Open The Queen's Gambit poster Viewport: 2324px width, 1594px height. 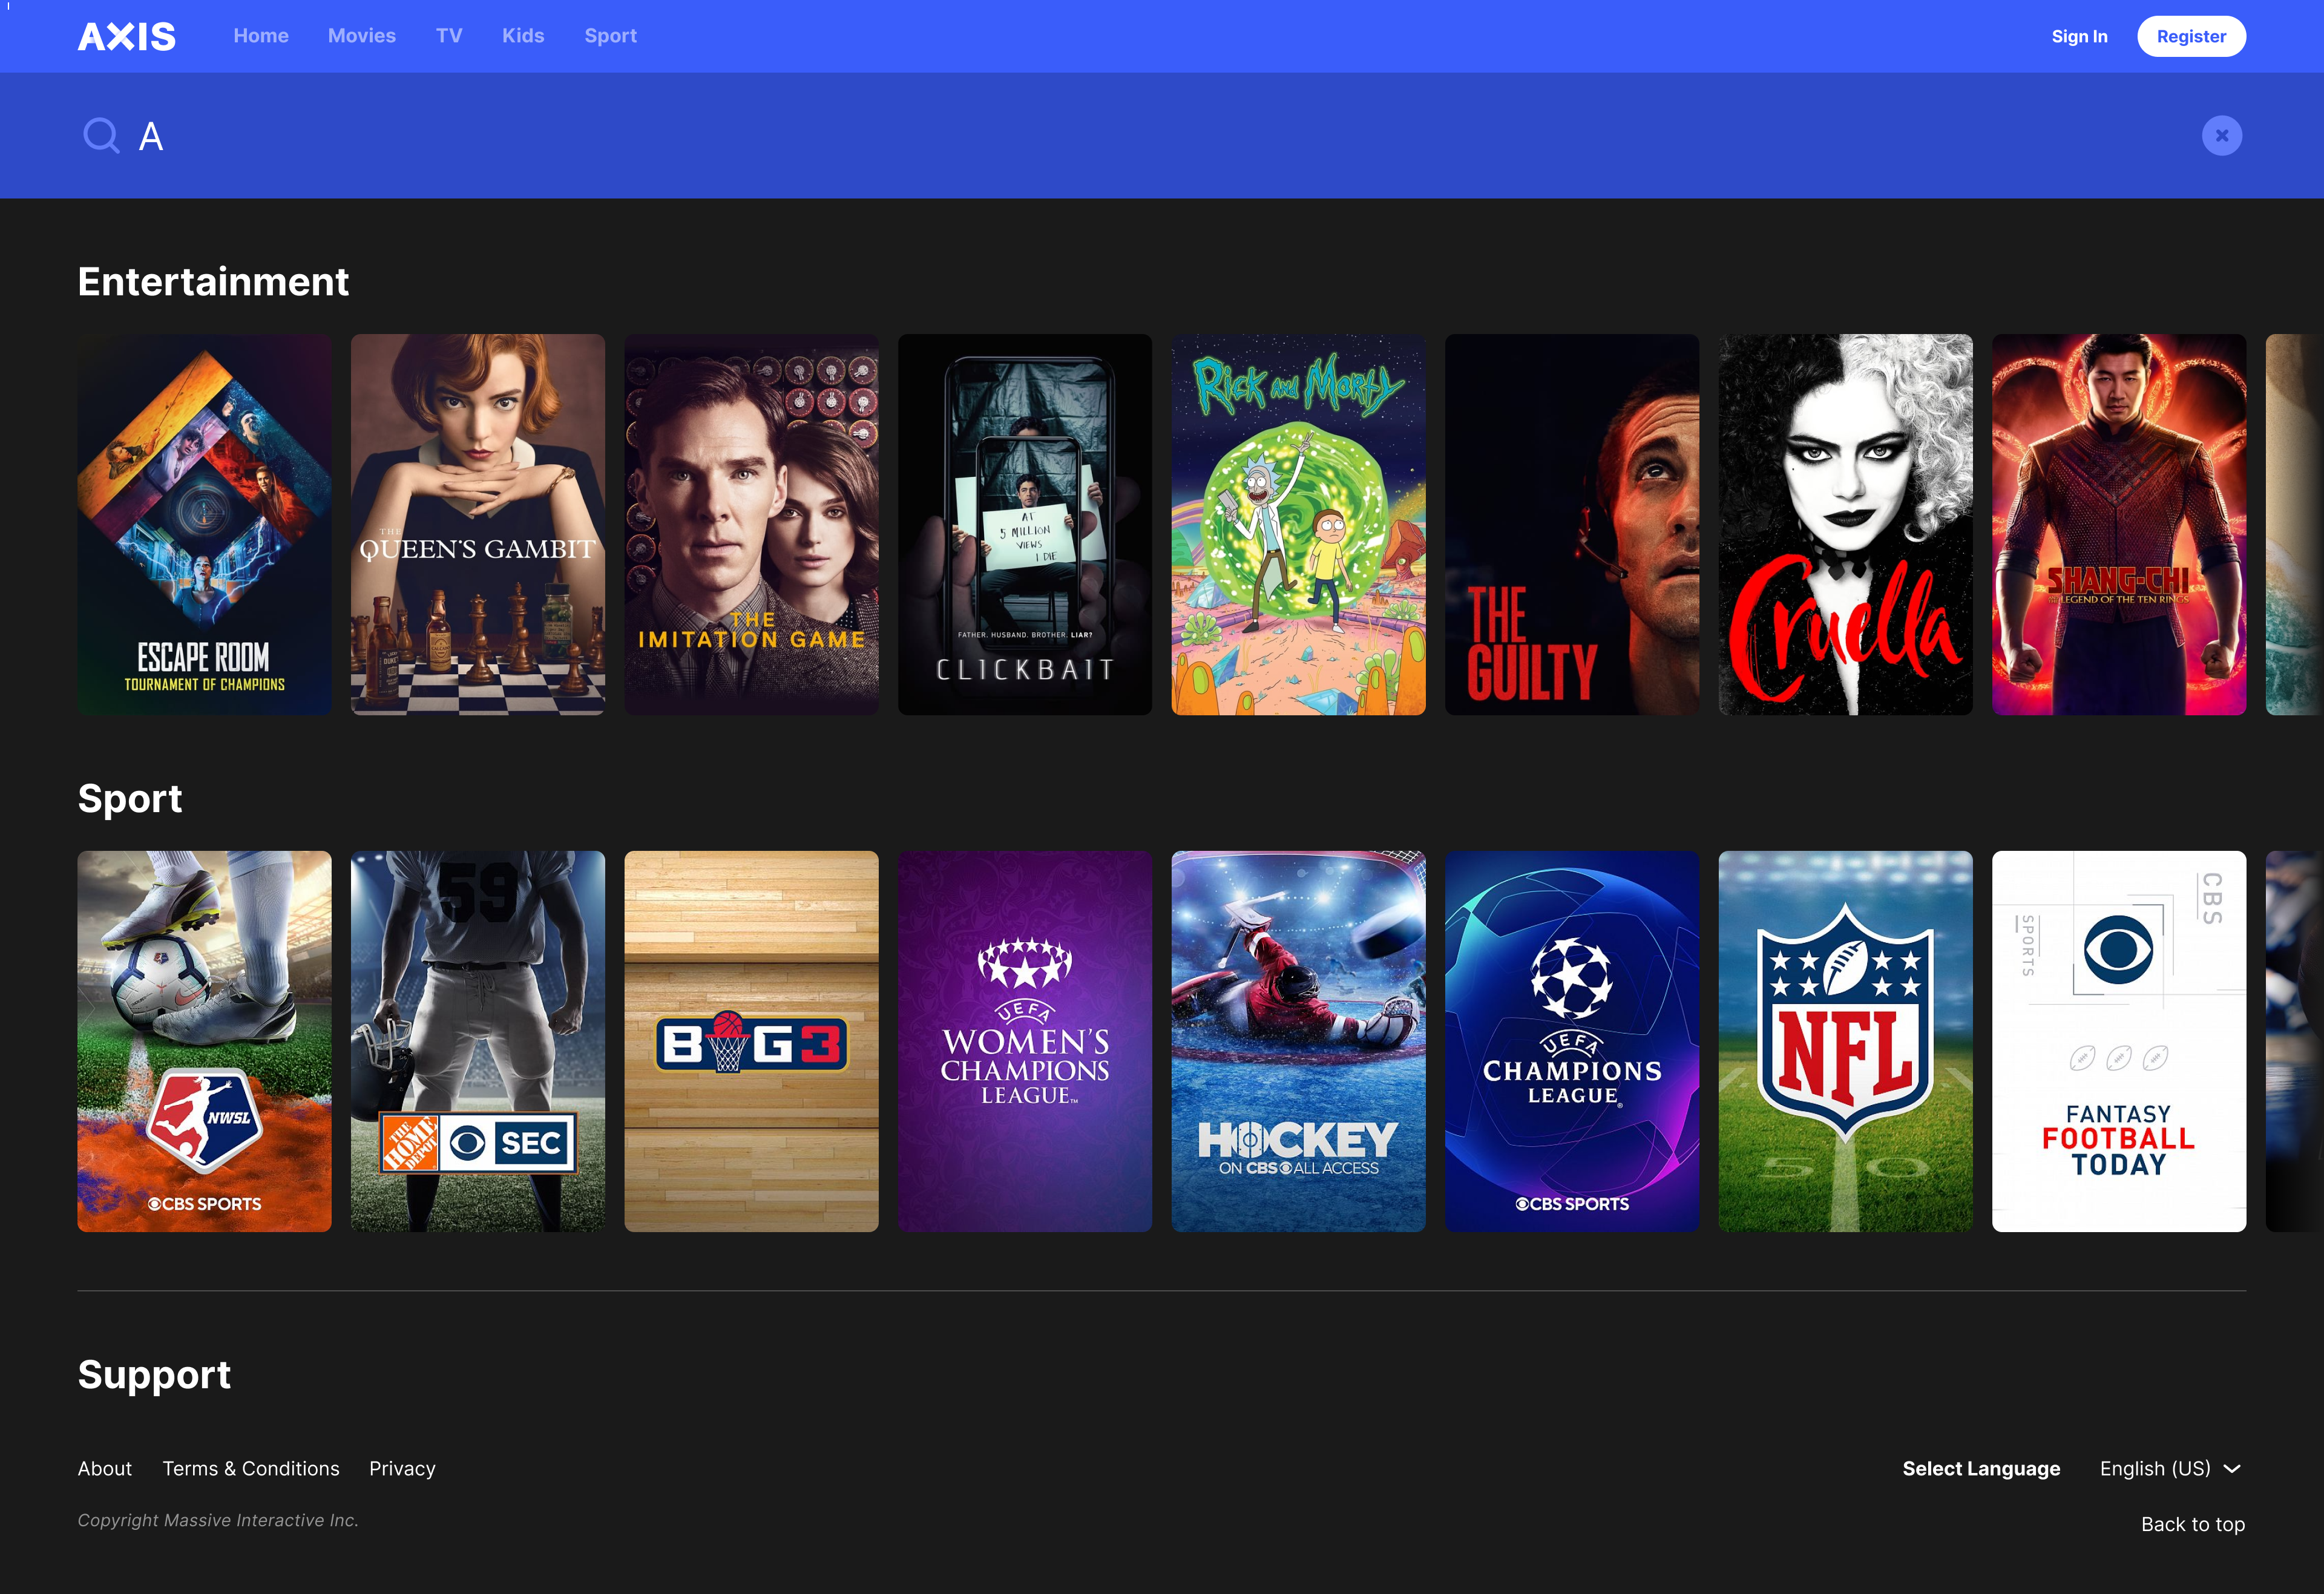pyautogui.click(x=478, y=524)
